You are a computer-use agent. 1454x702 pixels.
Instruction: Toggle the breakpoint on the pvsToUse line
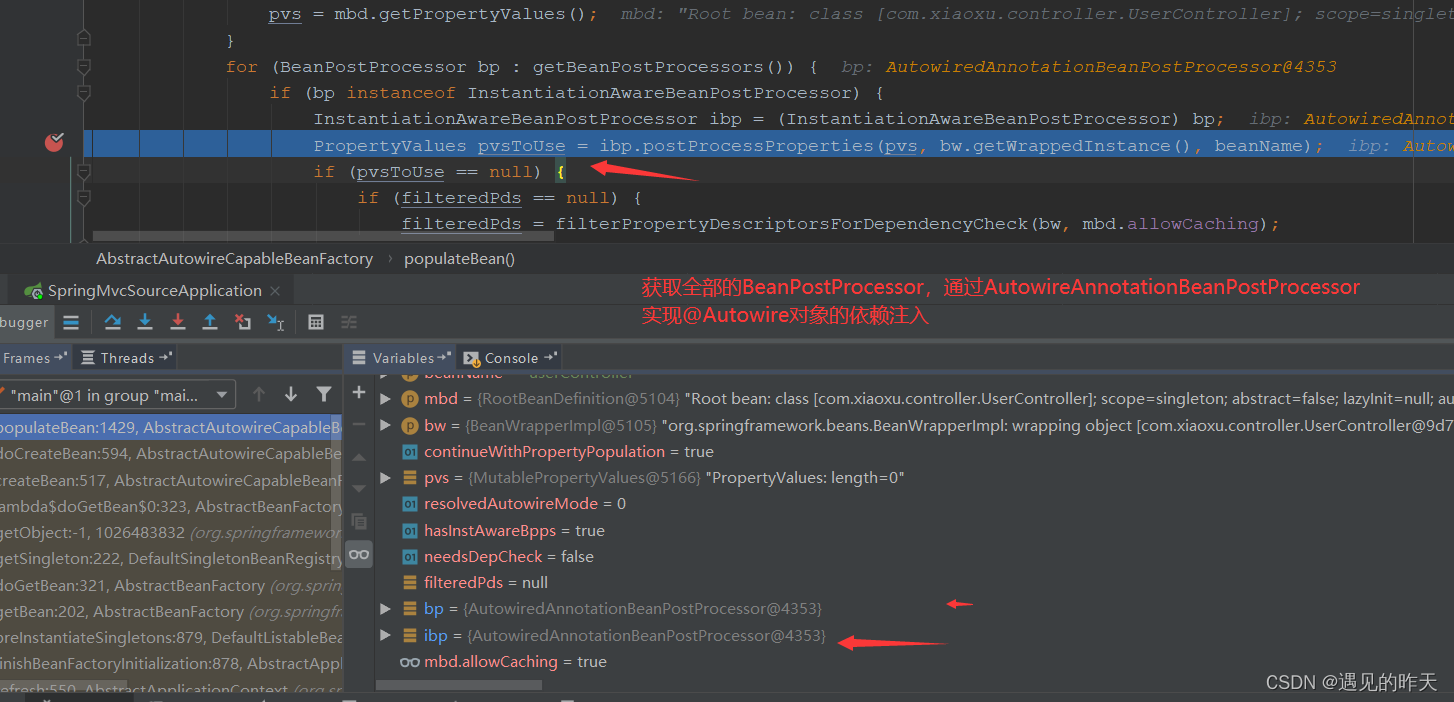(54, 142)
